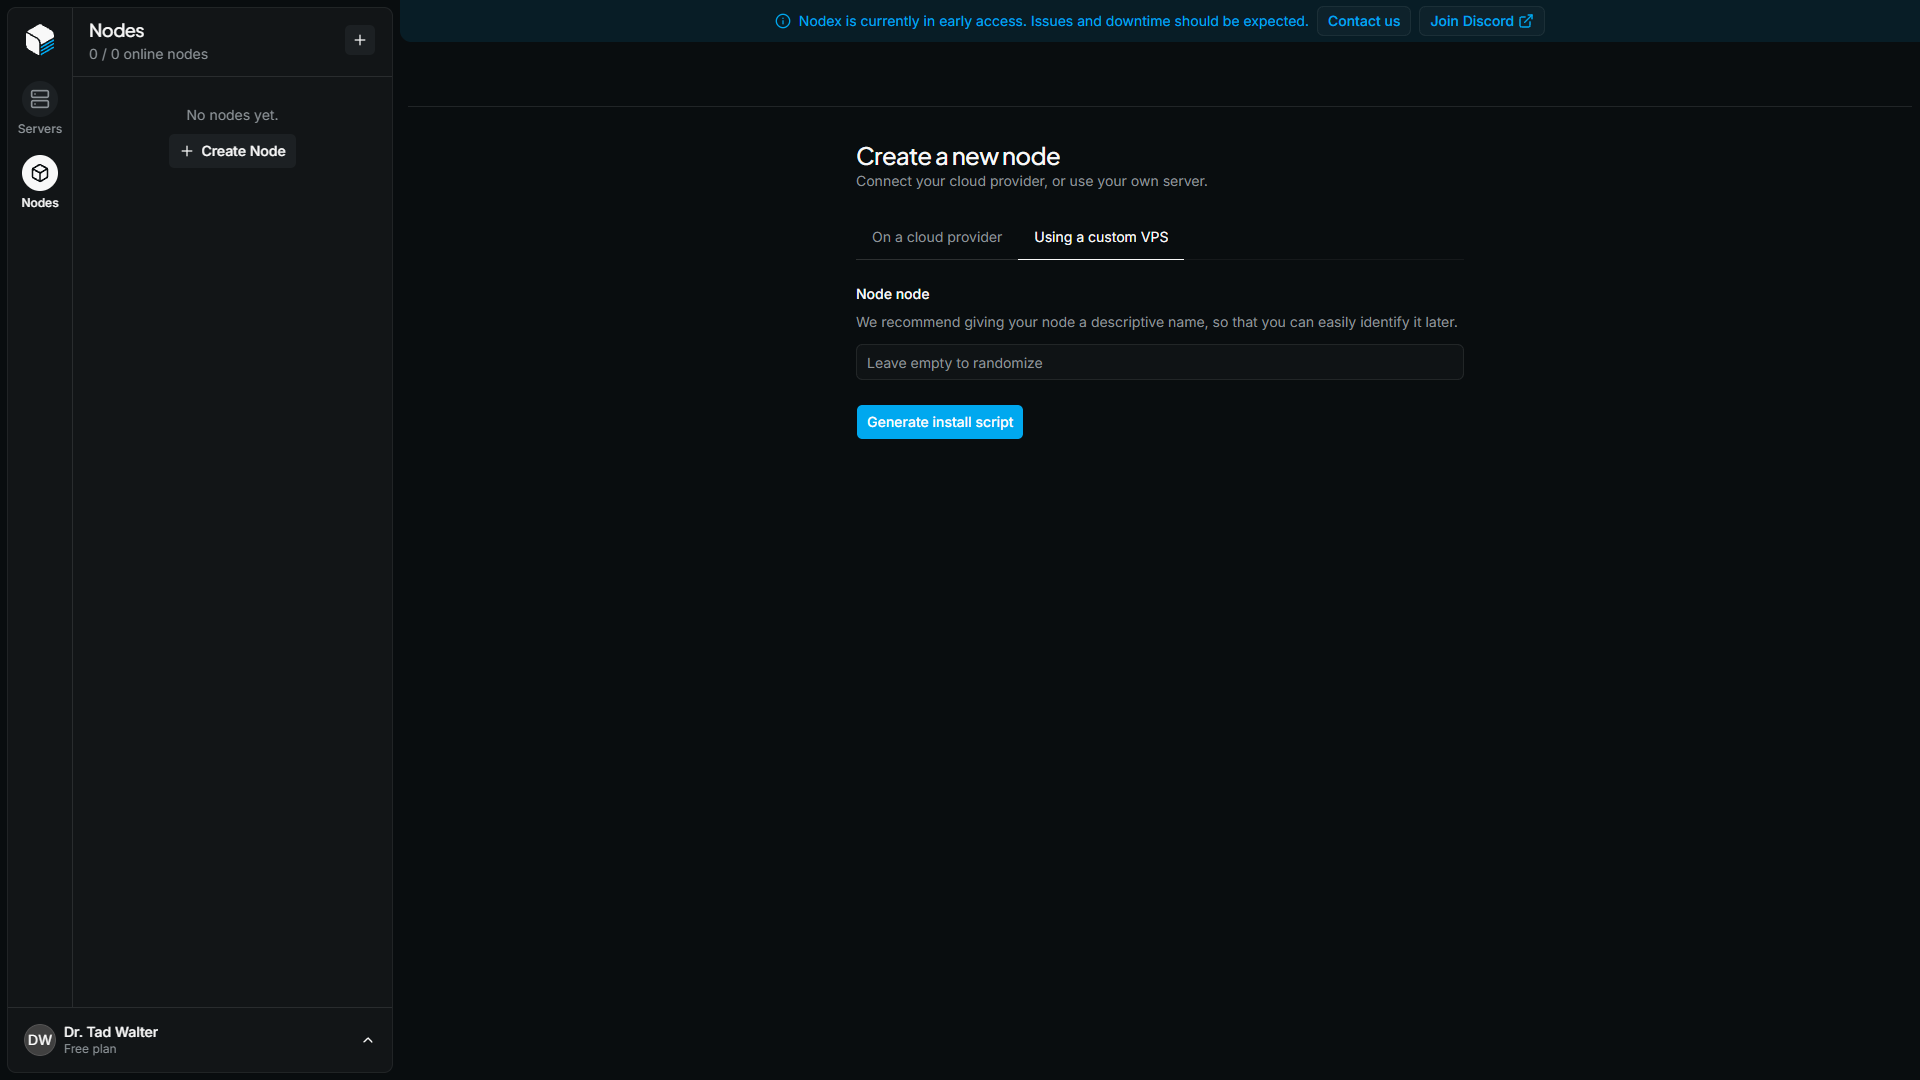The height and width of the screenshot is (1080, 1920).
Task: Click the early access banner message
Action: [1053, 21]
